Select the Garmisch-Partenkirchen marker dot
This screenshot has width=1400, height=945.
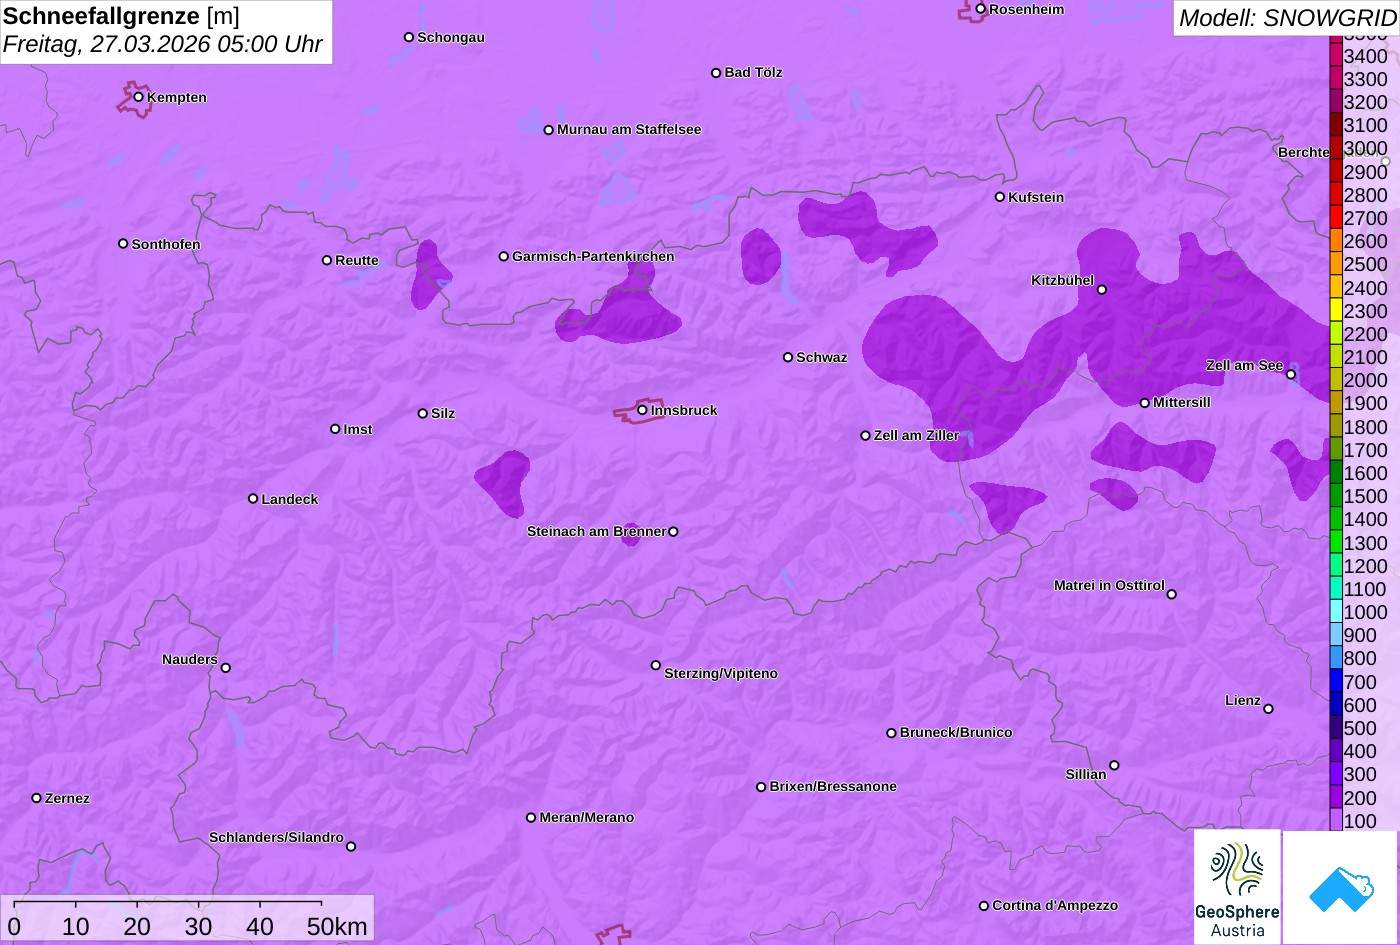point(504,256)
